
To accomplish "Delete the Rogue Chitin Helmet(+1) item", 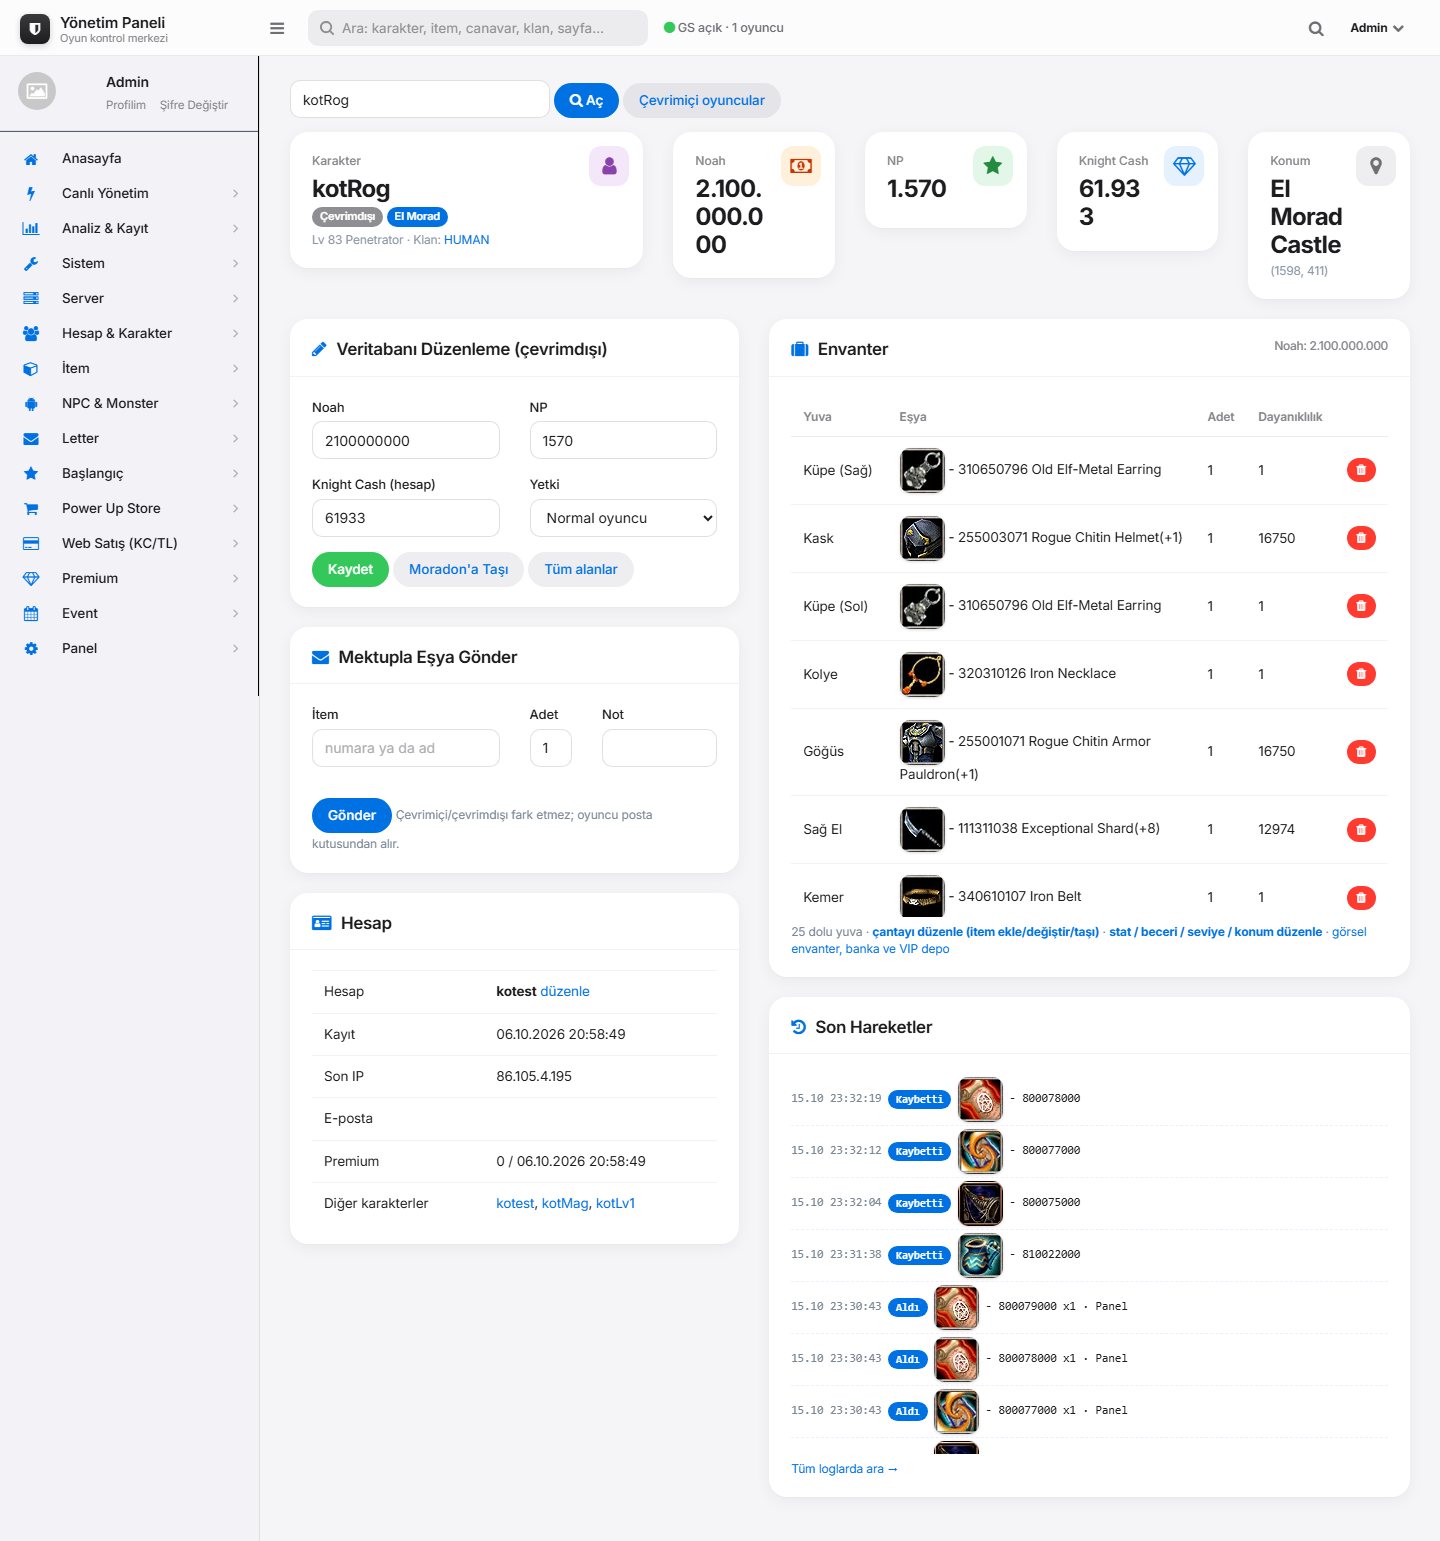I will point(1361,538).
